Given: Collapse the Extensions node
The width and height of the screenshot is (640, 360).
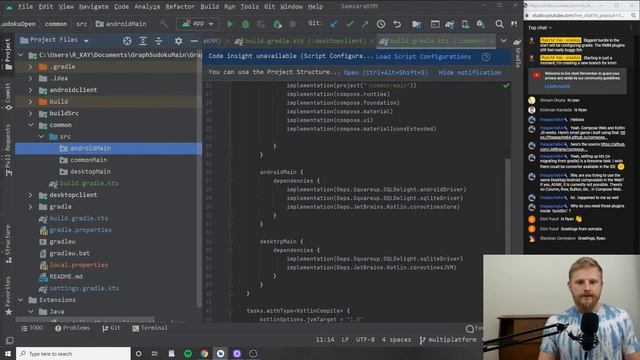Looking at the screenshot, I should click(20, 300).
